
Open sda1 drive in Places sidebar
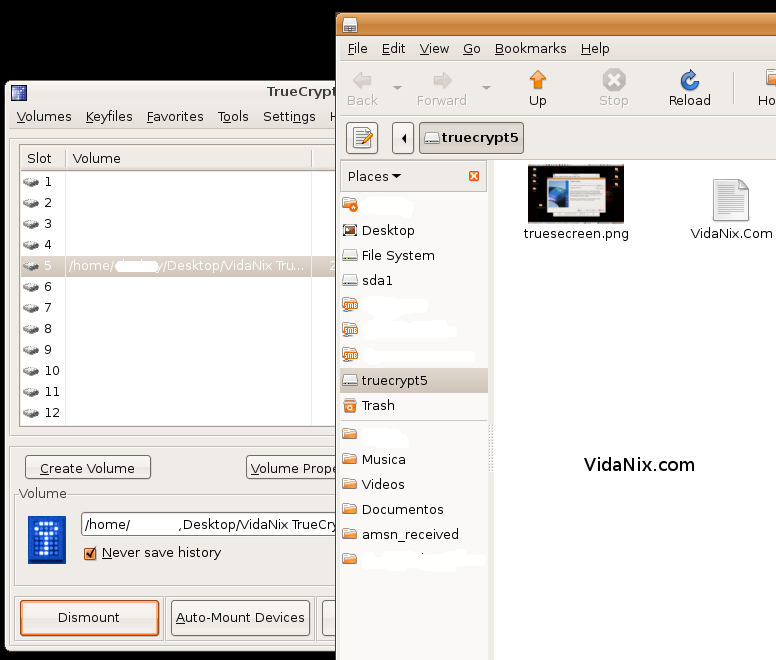(x=414, y=281)
